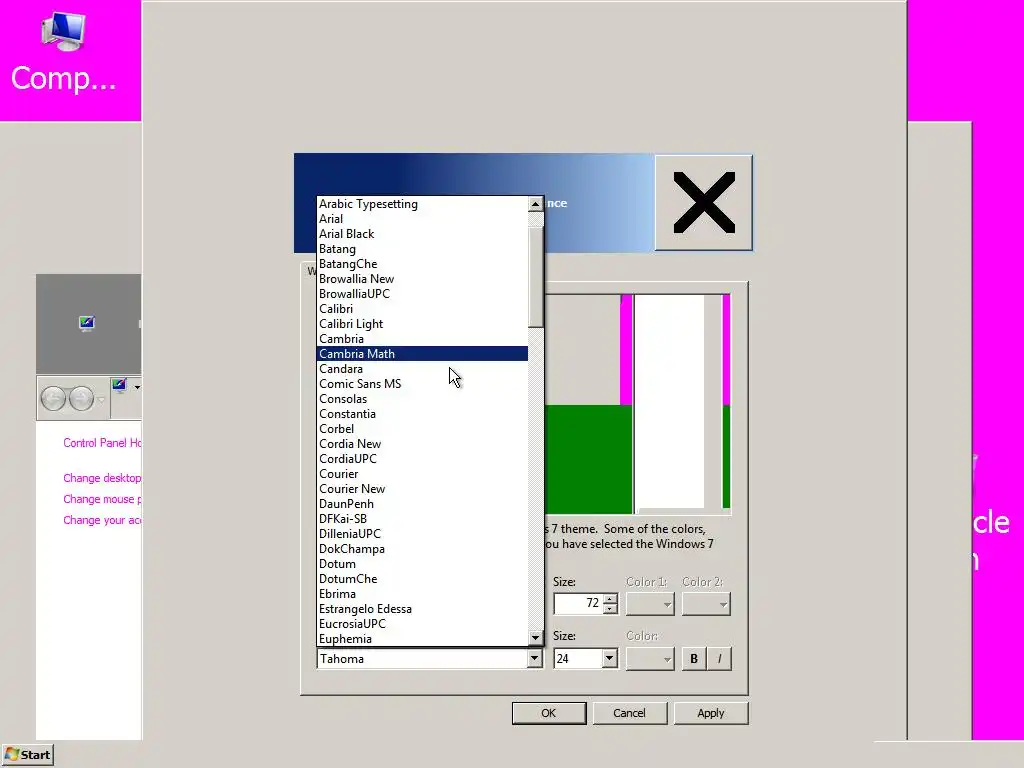Open the font Color dropdown

[x=649, y=658]
